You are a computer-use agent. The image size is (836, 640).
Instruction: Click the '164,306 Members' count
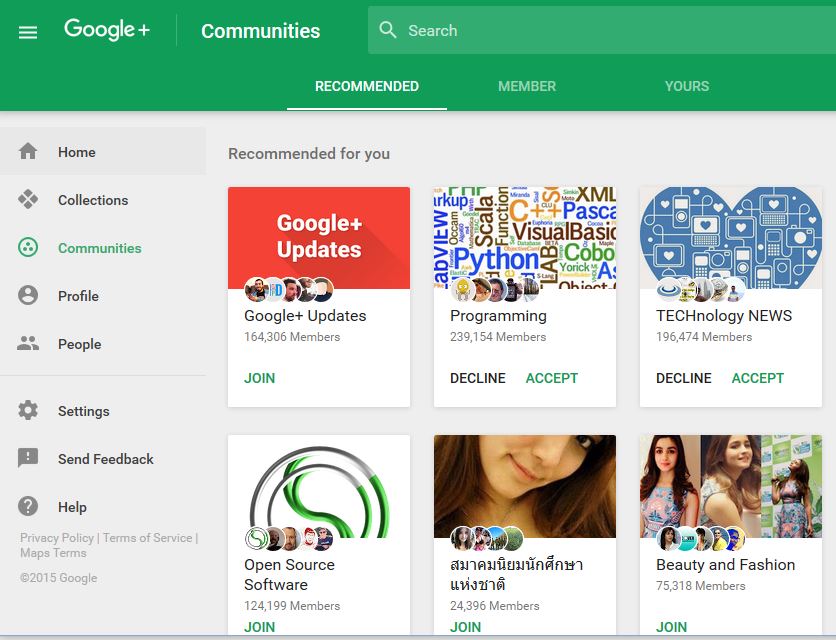pos(292,337)
